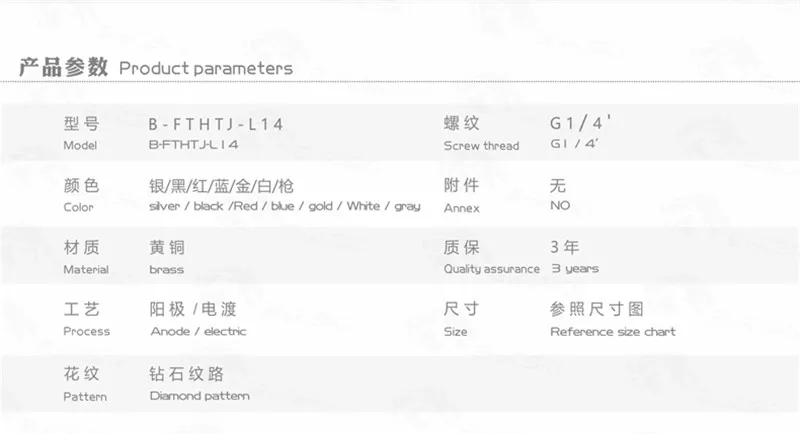Click the Screw thread label
The image size is (800, 434).
[481, 146]
